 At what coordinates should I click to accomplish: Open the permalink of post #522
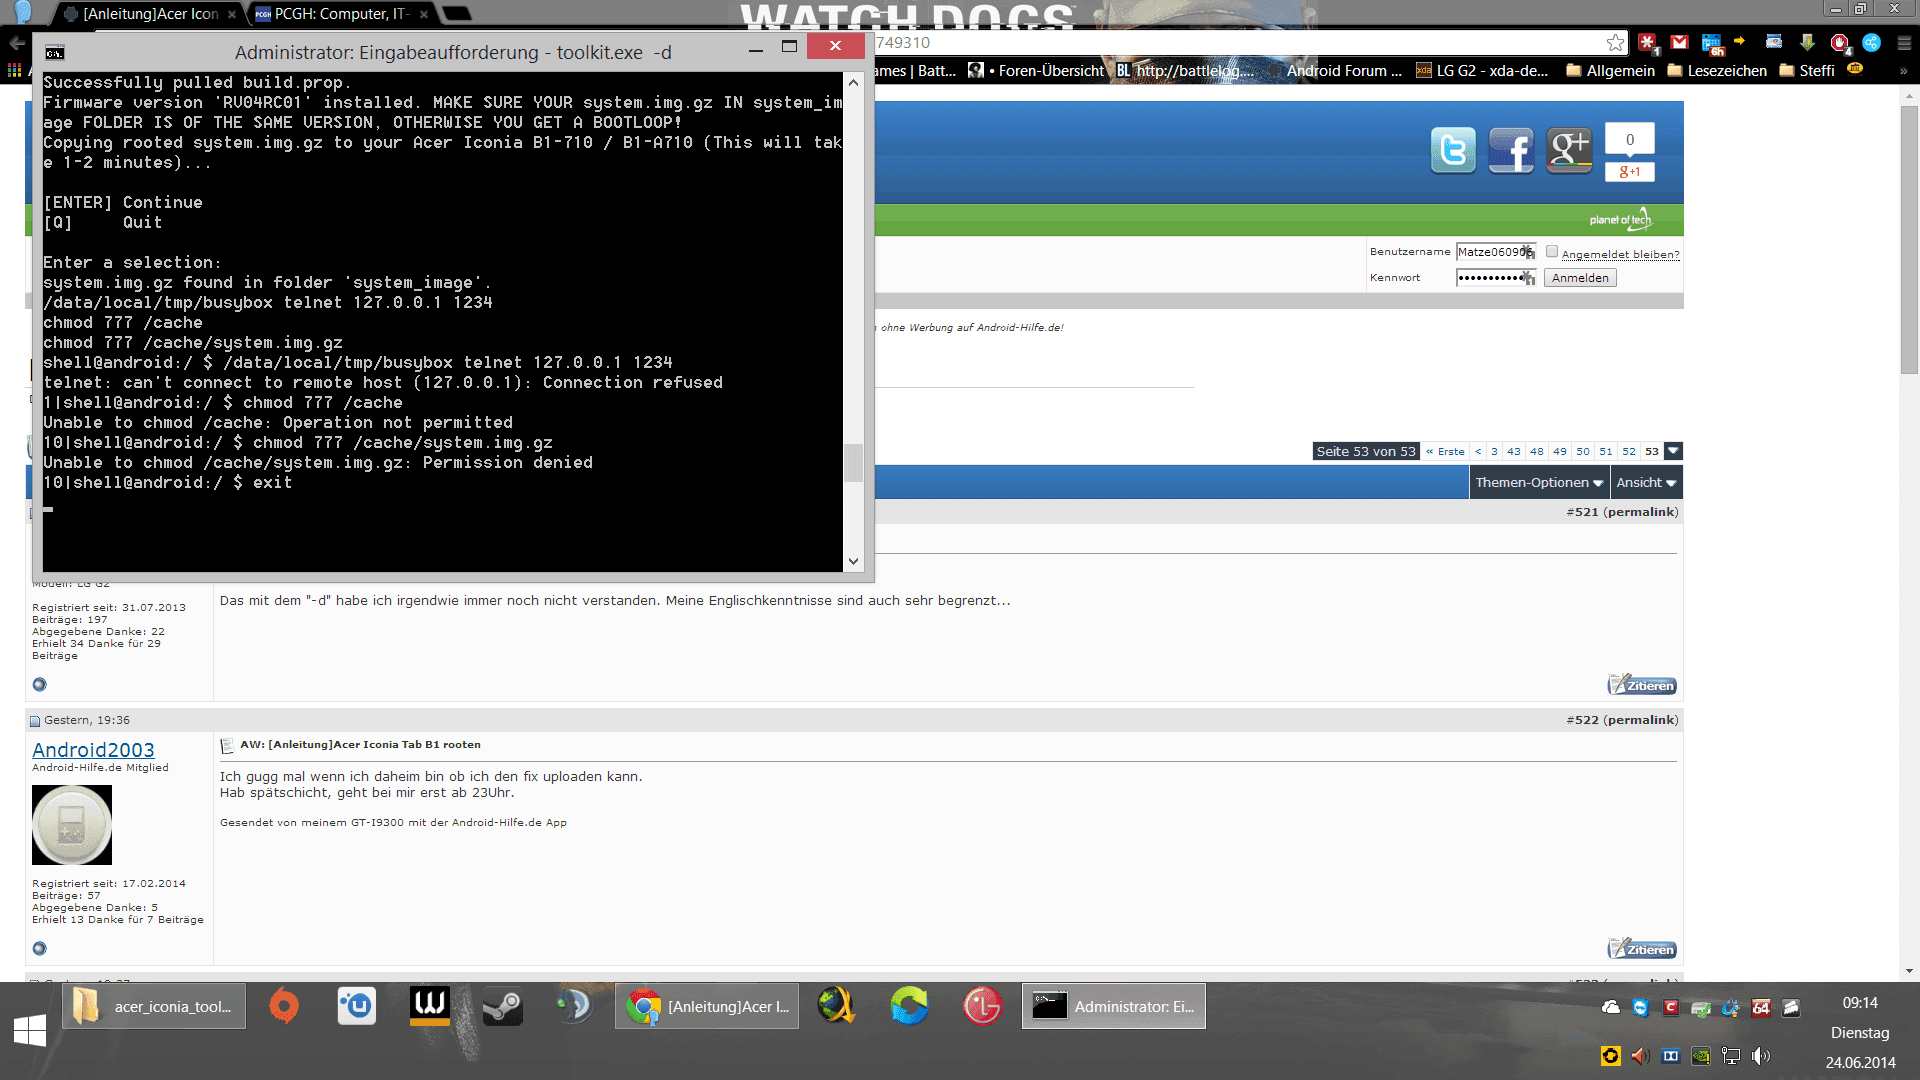[1640, 720]
